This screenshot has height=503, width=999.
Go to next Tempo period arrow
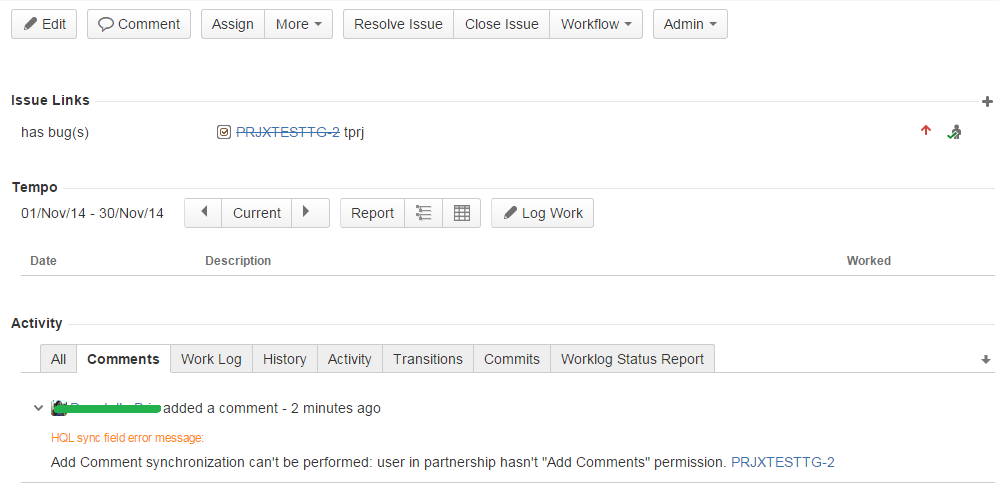click(x=308, y=213)
